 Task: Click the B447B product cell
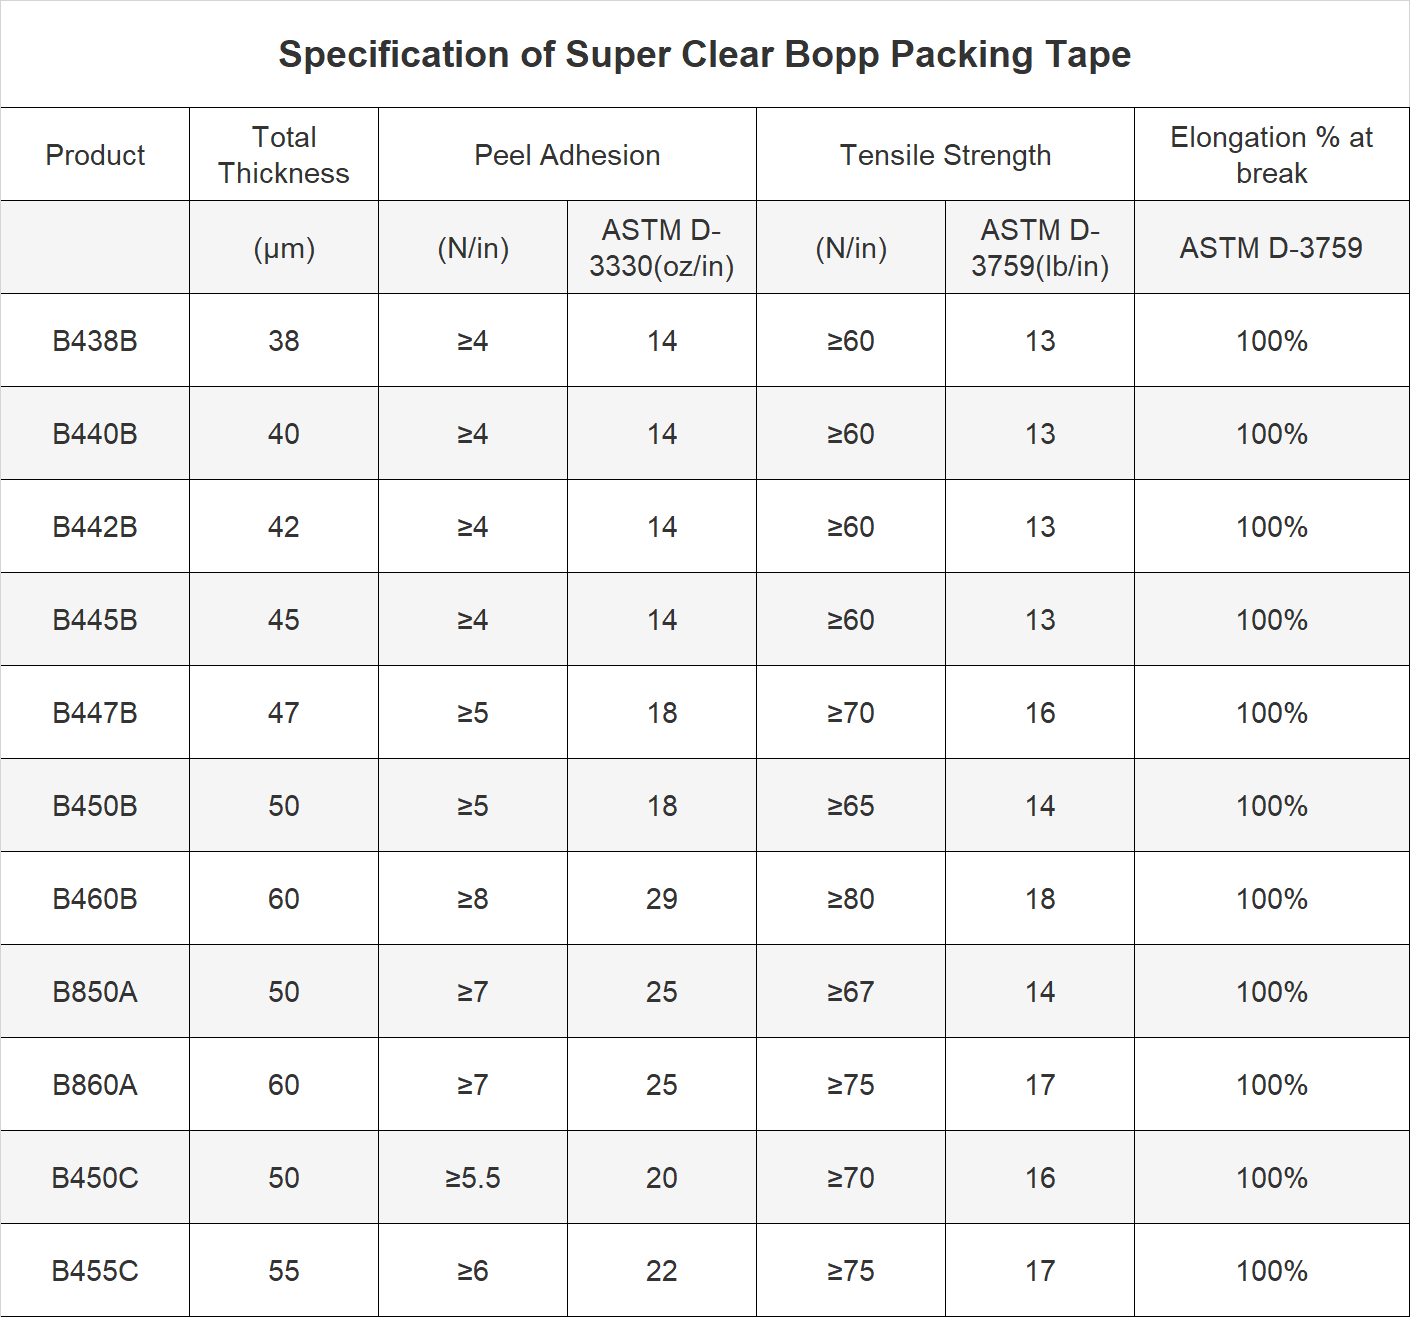[x=95, y=713]
